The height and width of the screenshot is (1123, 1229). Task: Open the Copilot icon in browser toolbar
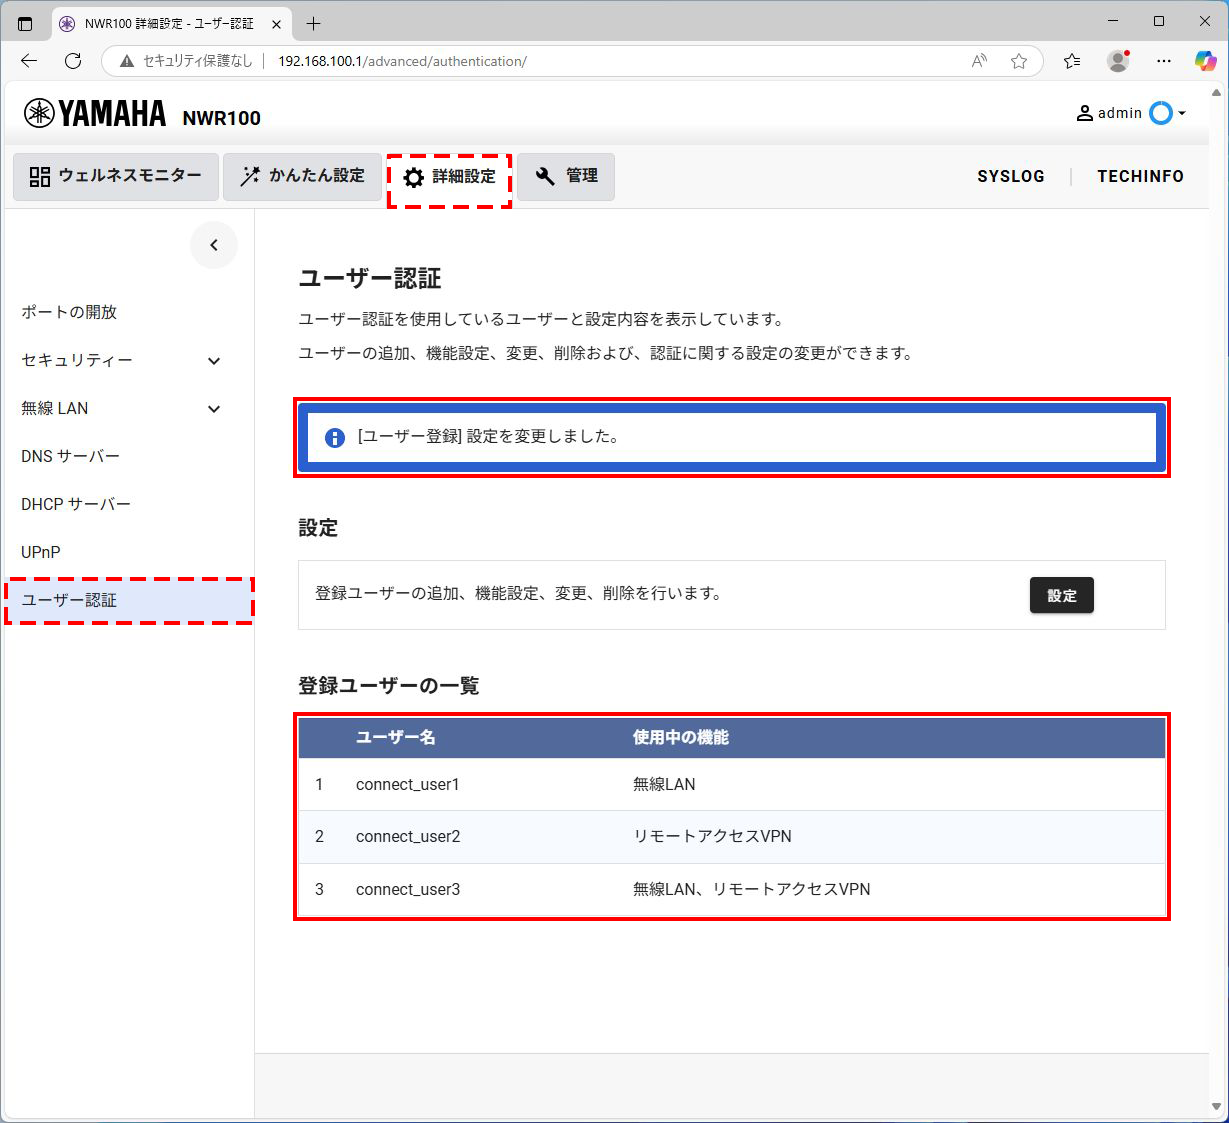(1205, 61)
